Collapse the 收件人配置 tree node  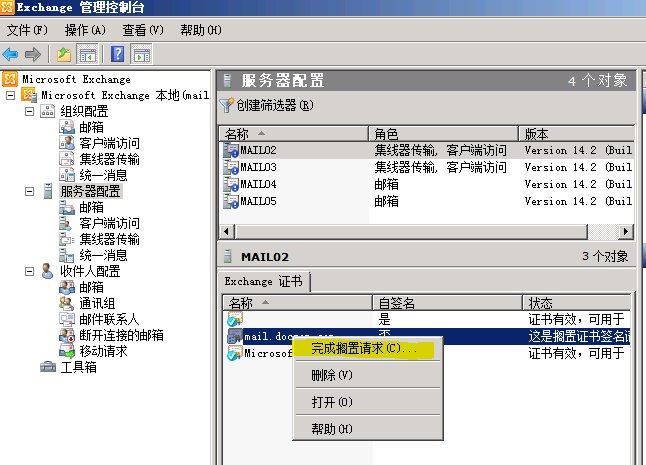29,271
